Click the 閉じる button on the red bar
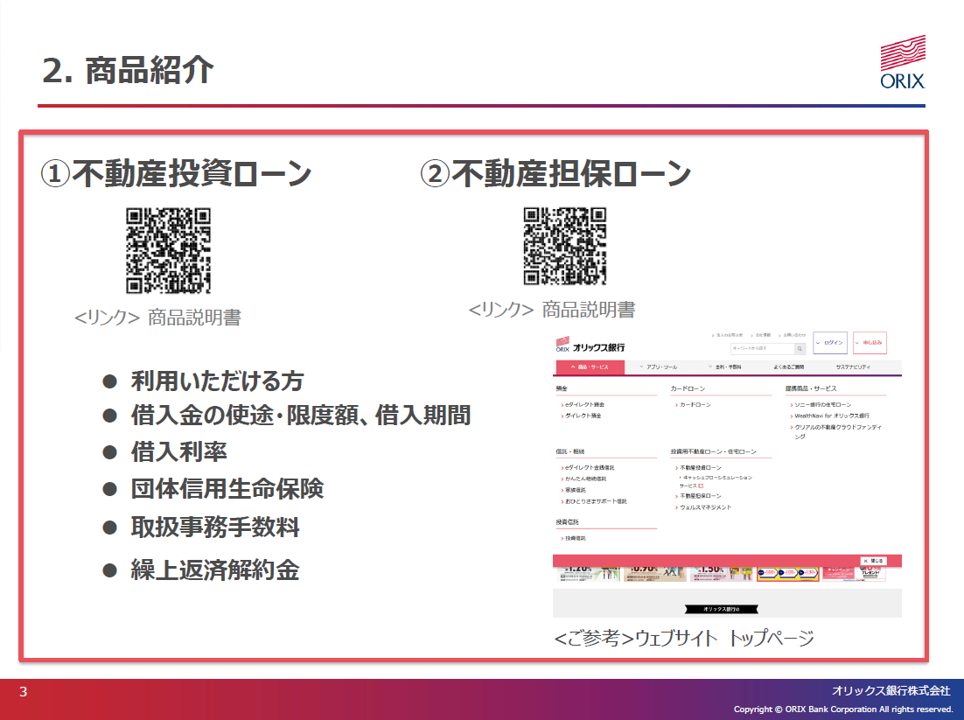The image size is (964, 720). click(874, 561)
